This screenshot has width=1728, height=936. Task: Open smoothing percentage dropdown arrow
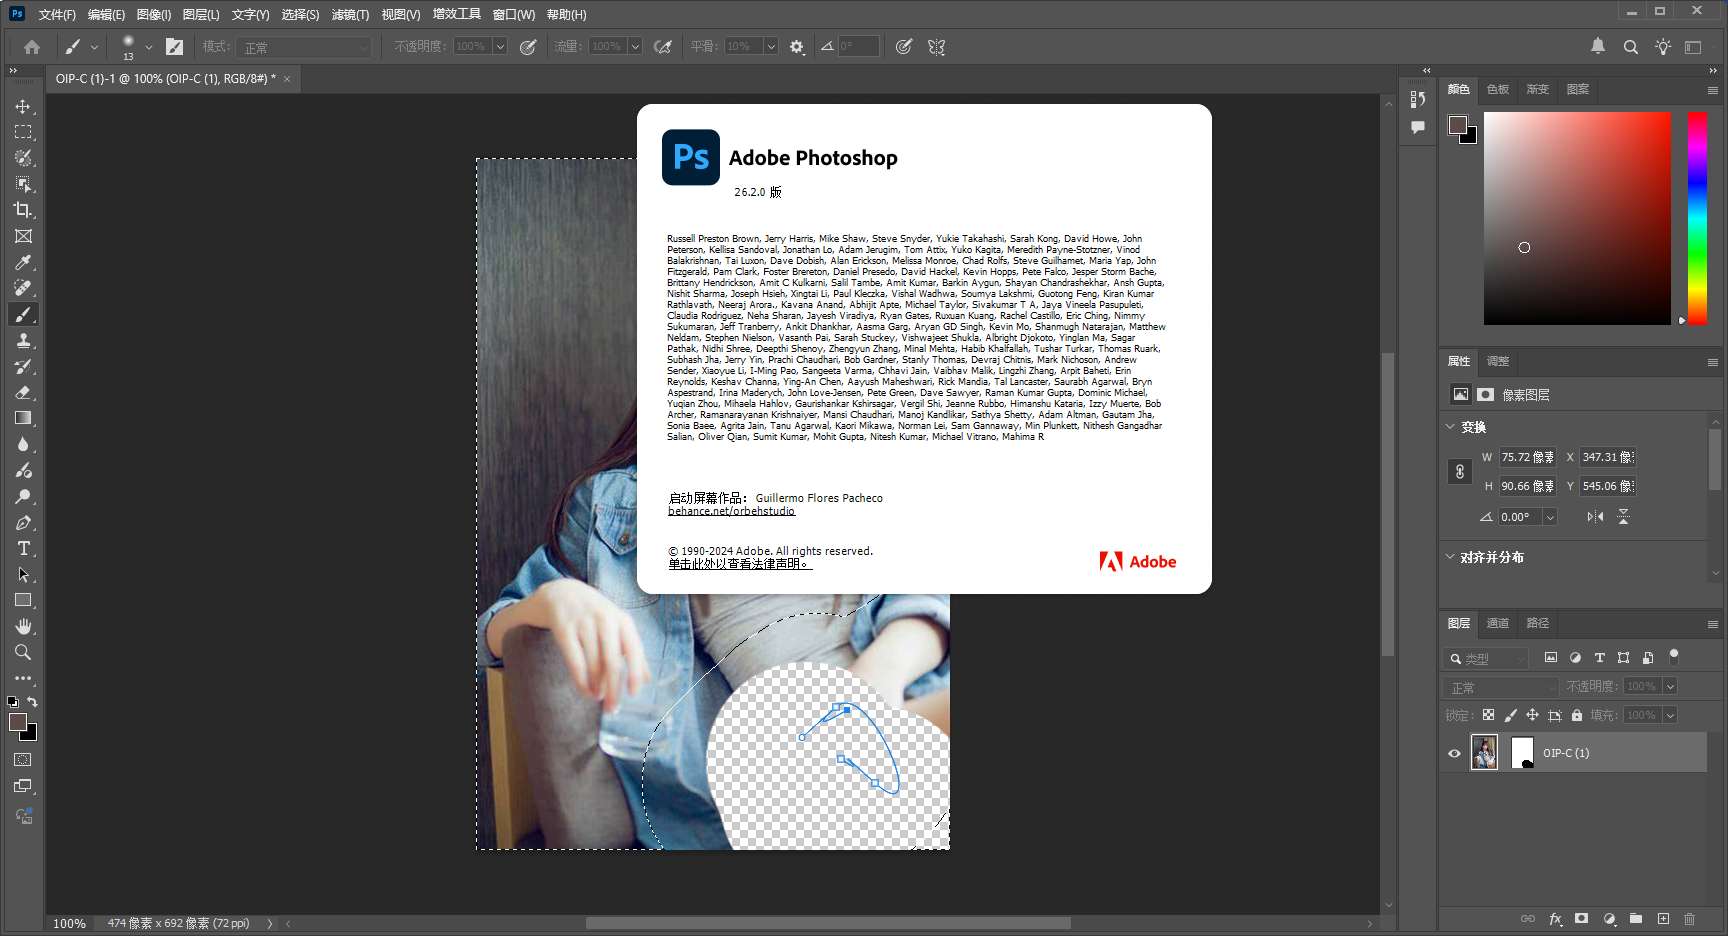coord(771,47)
